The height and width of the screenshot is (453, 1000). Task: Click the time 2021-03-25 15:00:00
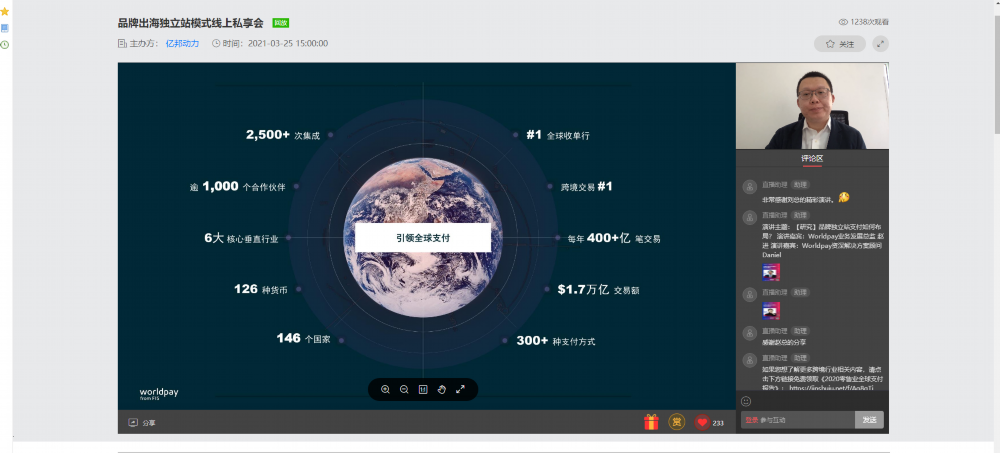pos(288,43)
